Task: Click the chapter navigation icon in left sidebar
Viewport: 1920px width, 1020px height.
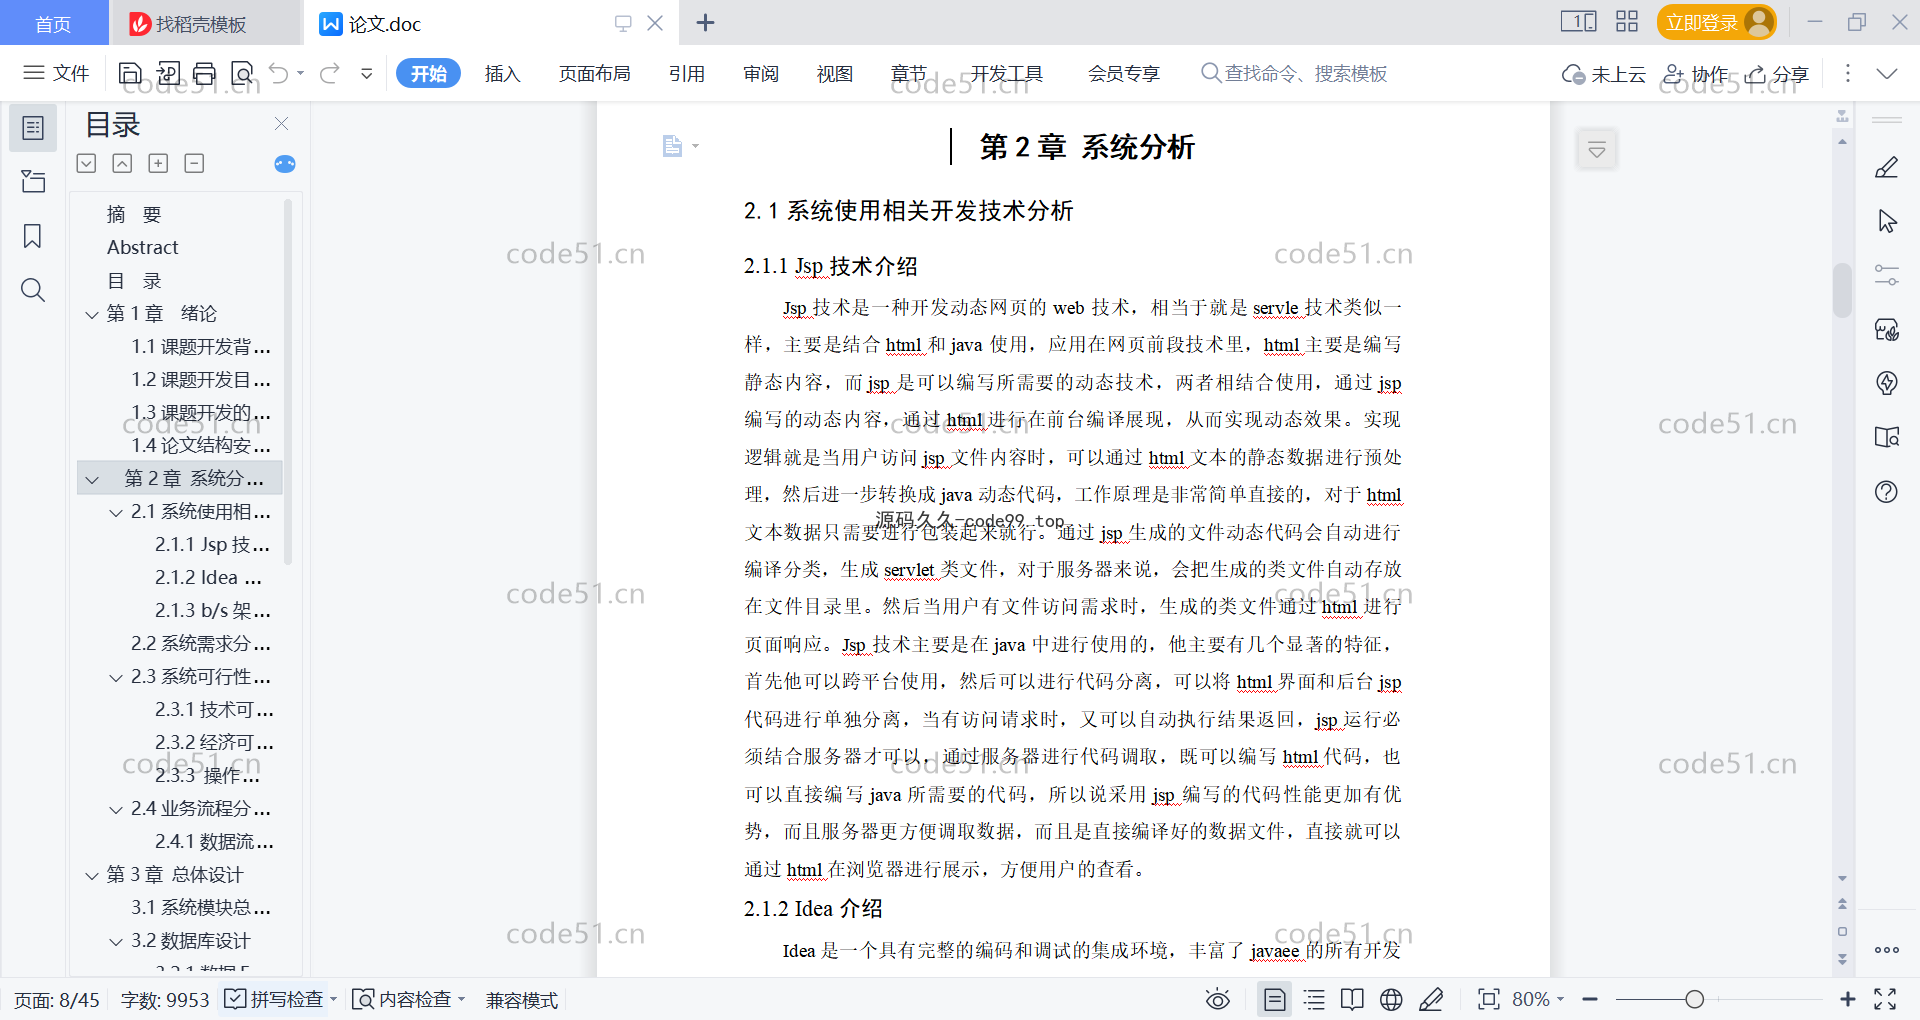Action: click(33, 181)
